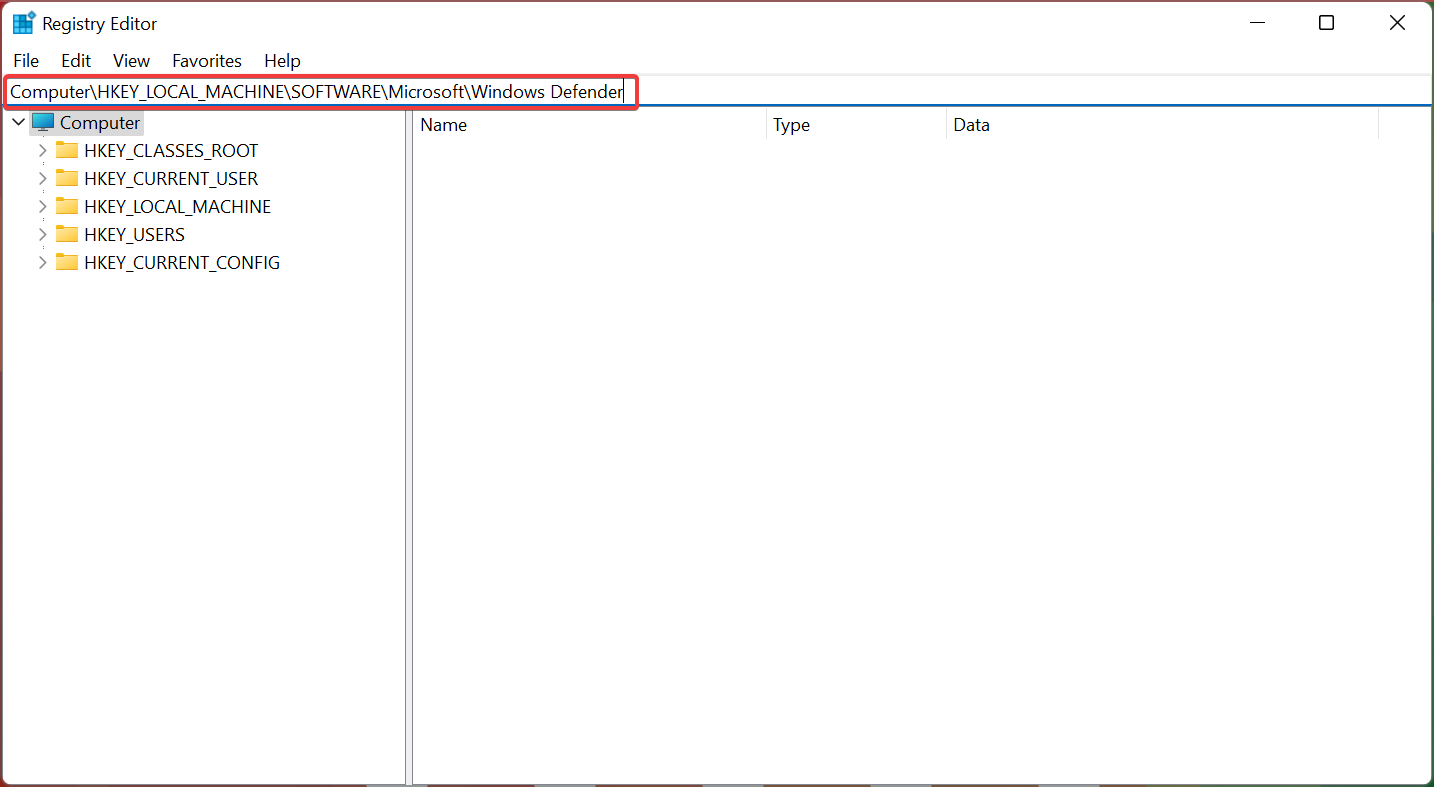
Task: Expand the HKEY_USERS key
Action: 42,235
